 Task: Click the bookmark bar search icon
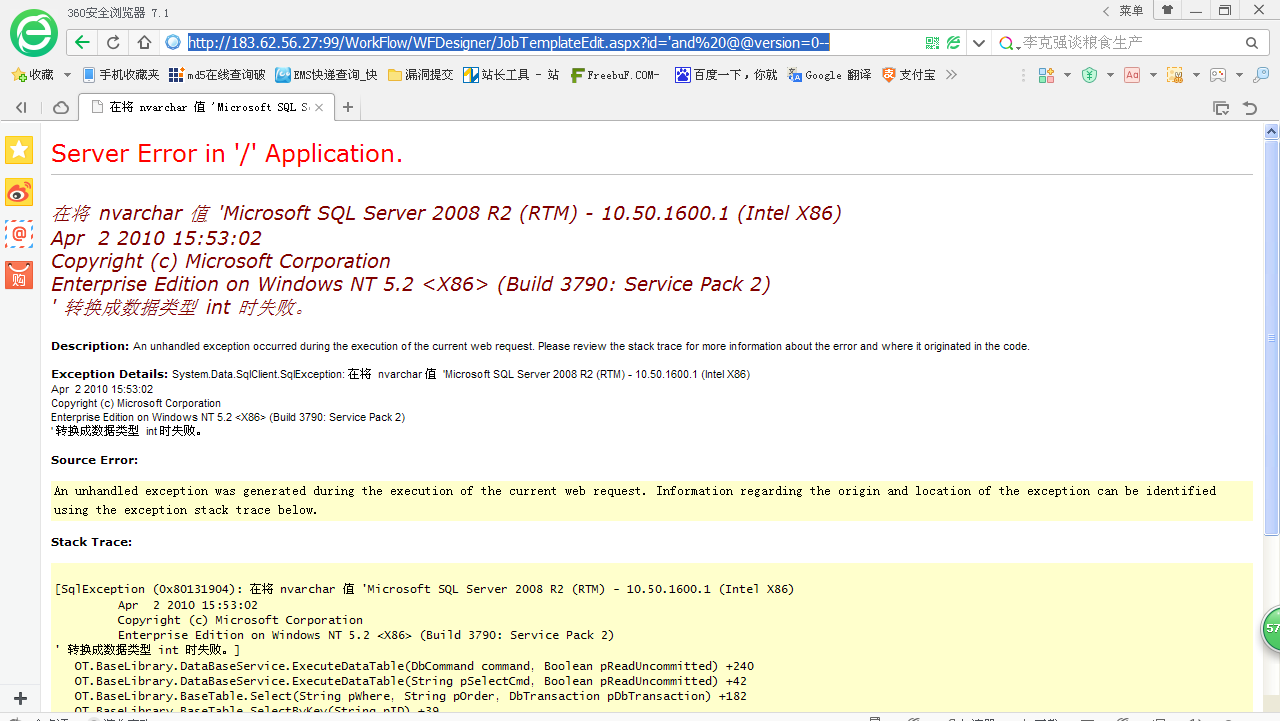pos(1261,75)
